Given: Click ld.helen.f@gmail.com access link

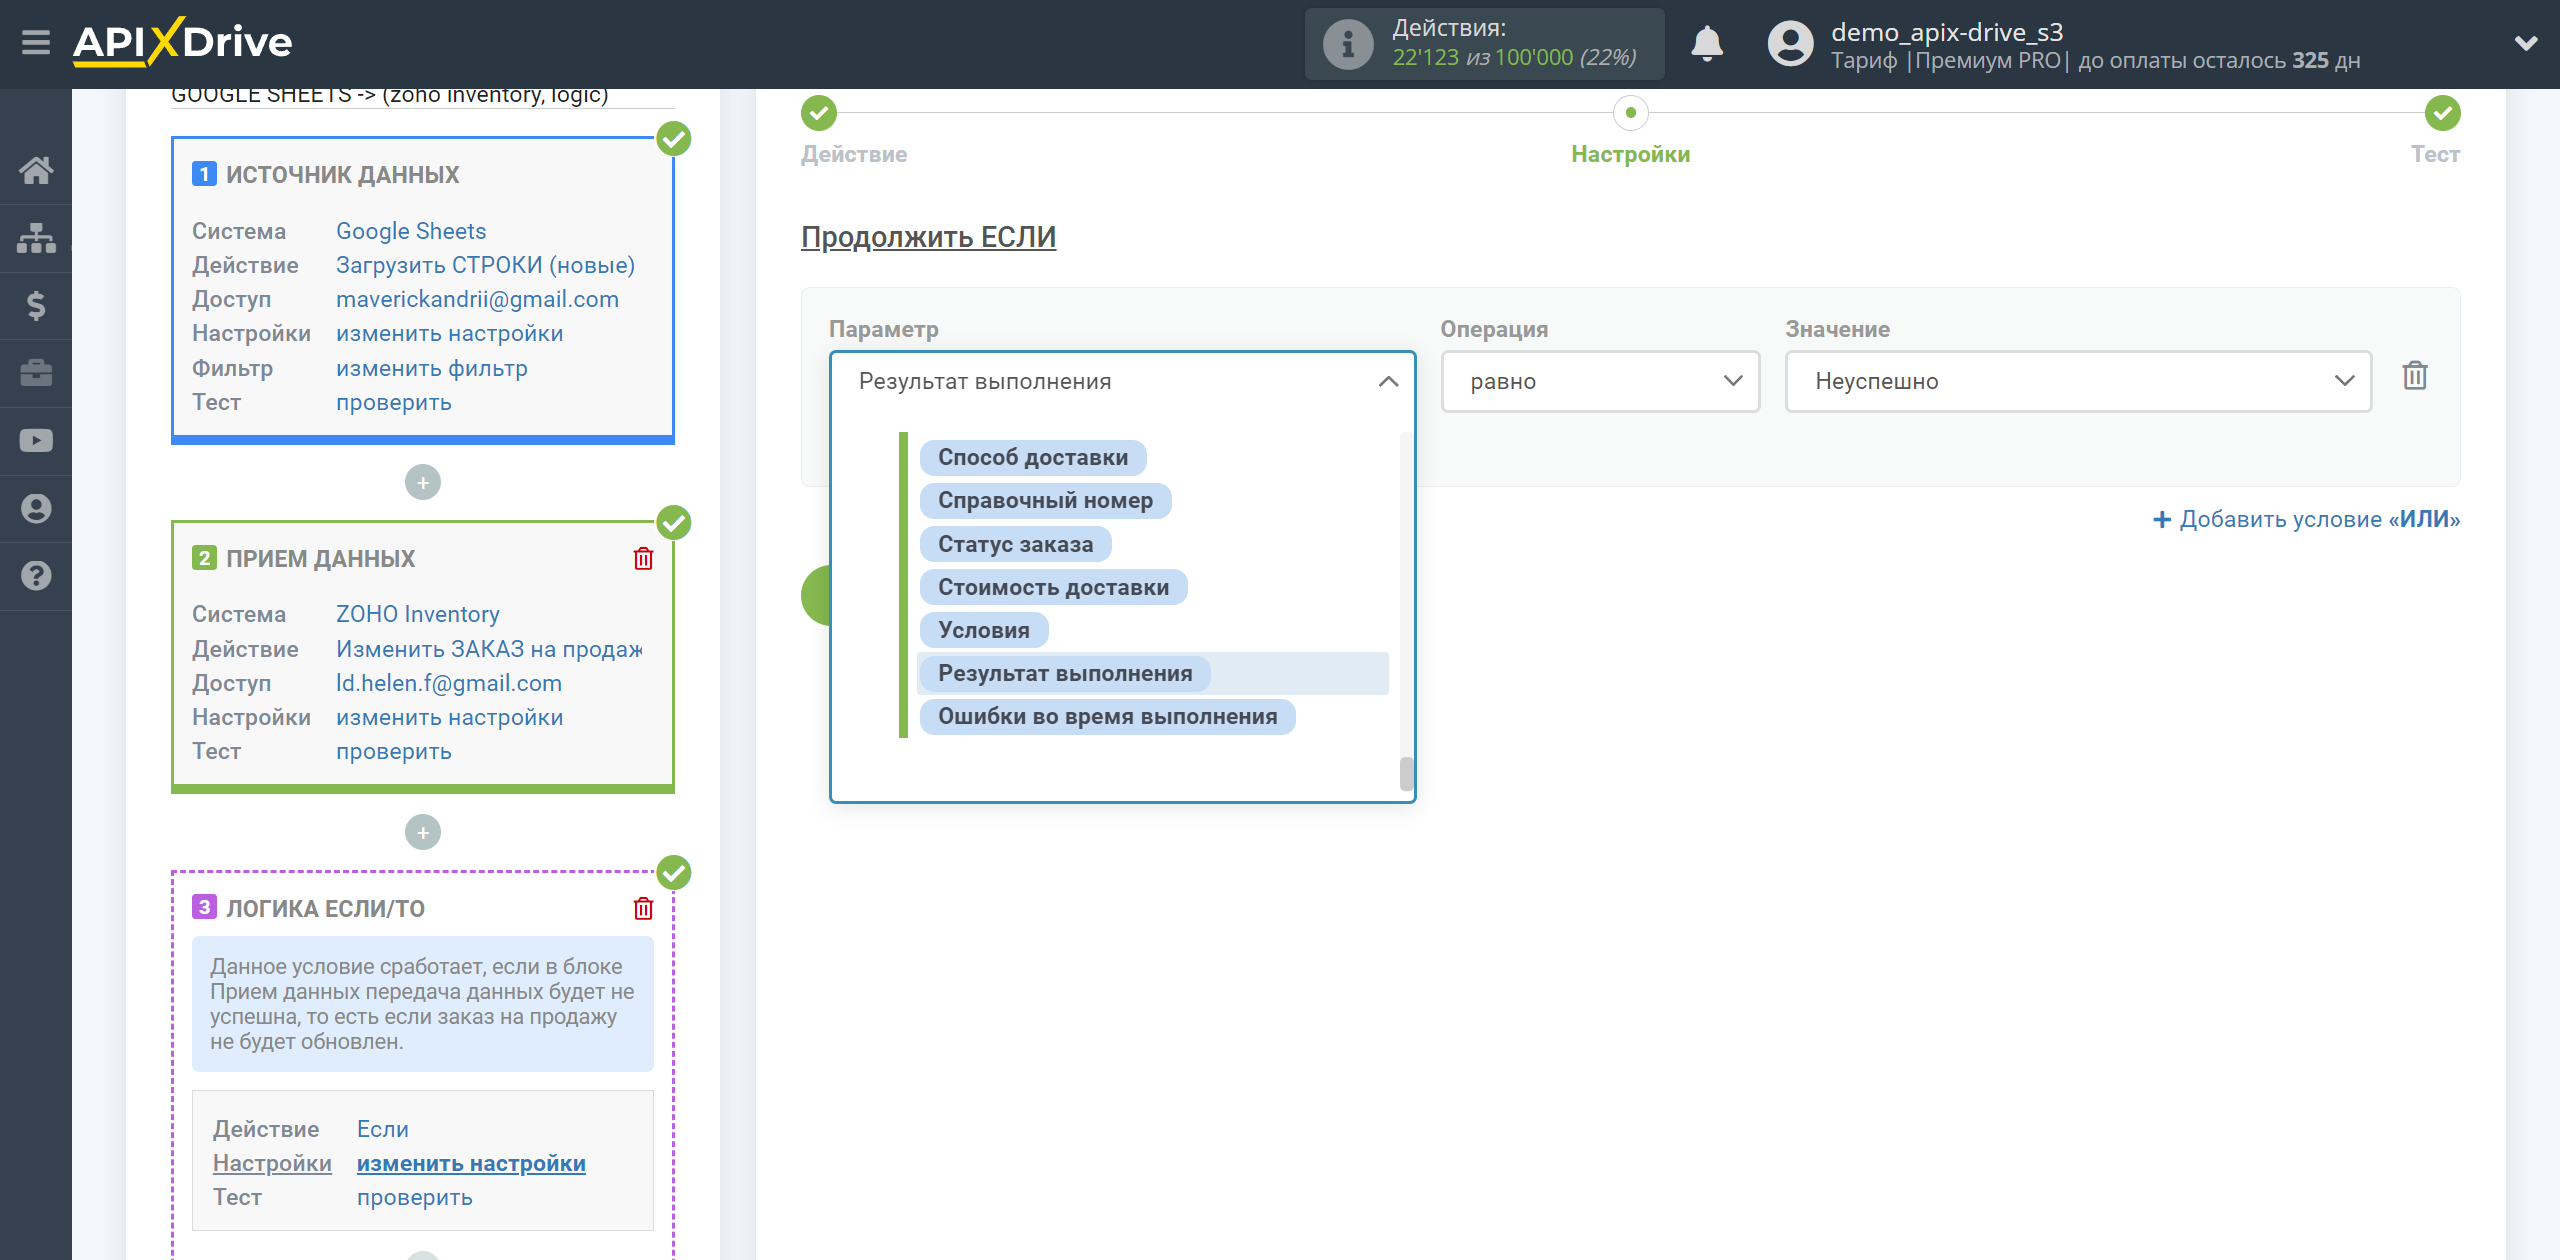Looking at the screenshot, I should tap(448, 683).
